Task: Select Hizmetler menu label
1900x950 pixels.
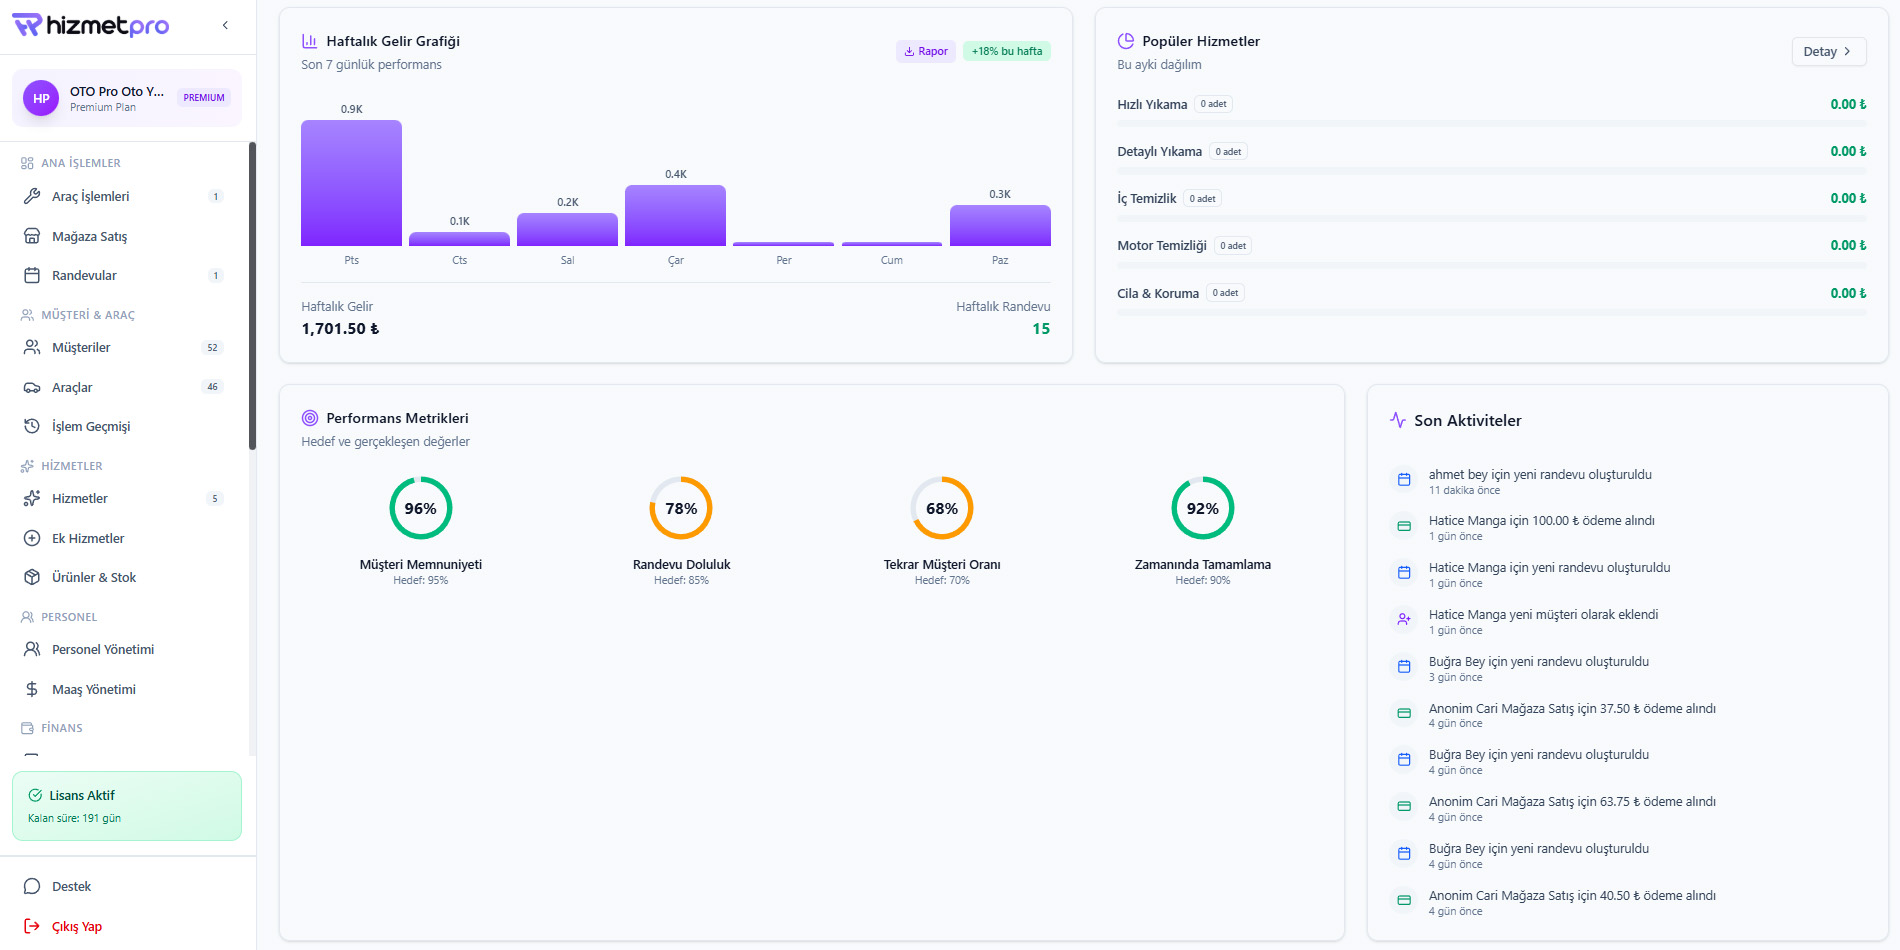Action: pos(80,498)
